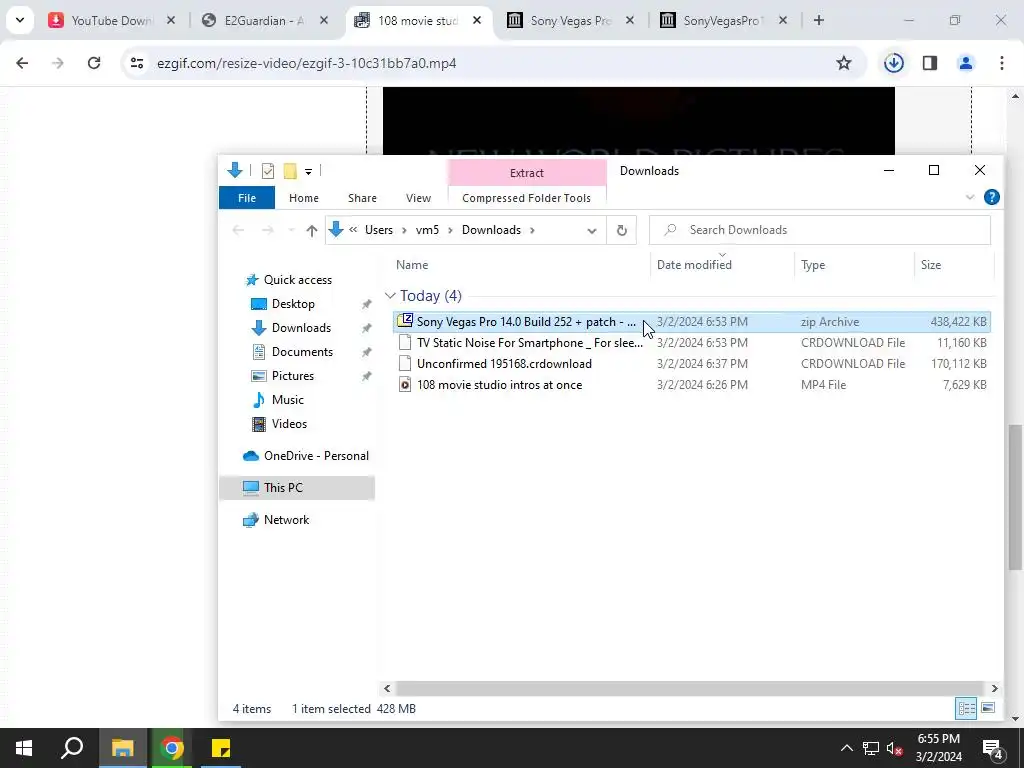This screenshot has height=768, width=1024.
Task: Go up one folder level
Action: [312, 230]
